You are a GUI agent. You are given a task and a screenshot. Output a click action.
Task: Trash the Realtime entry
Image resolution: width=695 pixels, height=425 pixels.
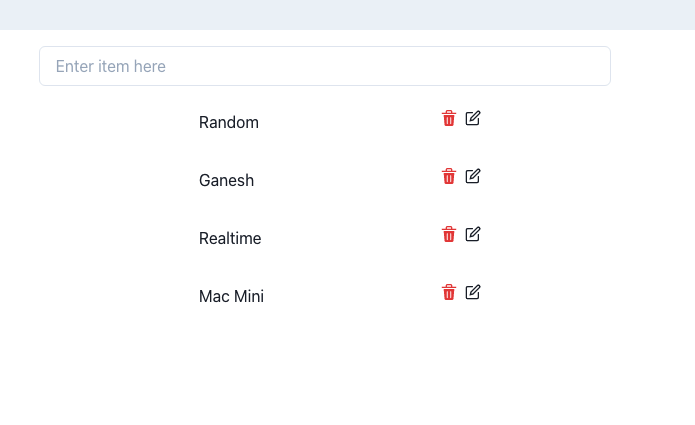pos(449,234)
